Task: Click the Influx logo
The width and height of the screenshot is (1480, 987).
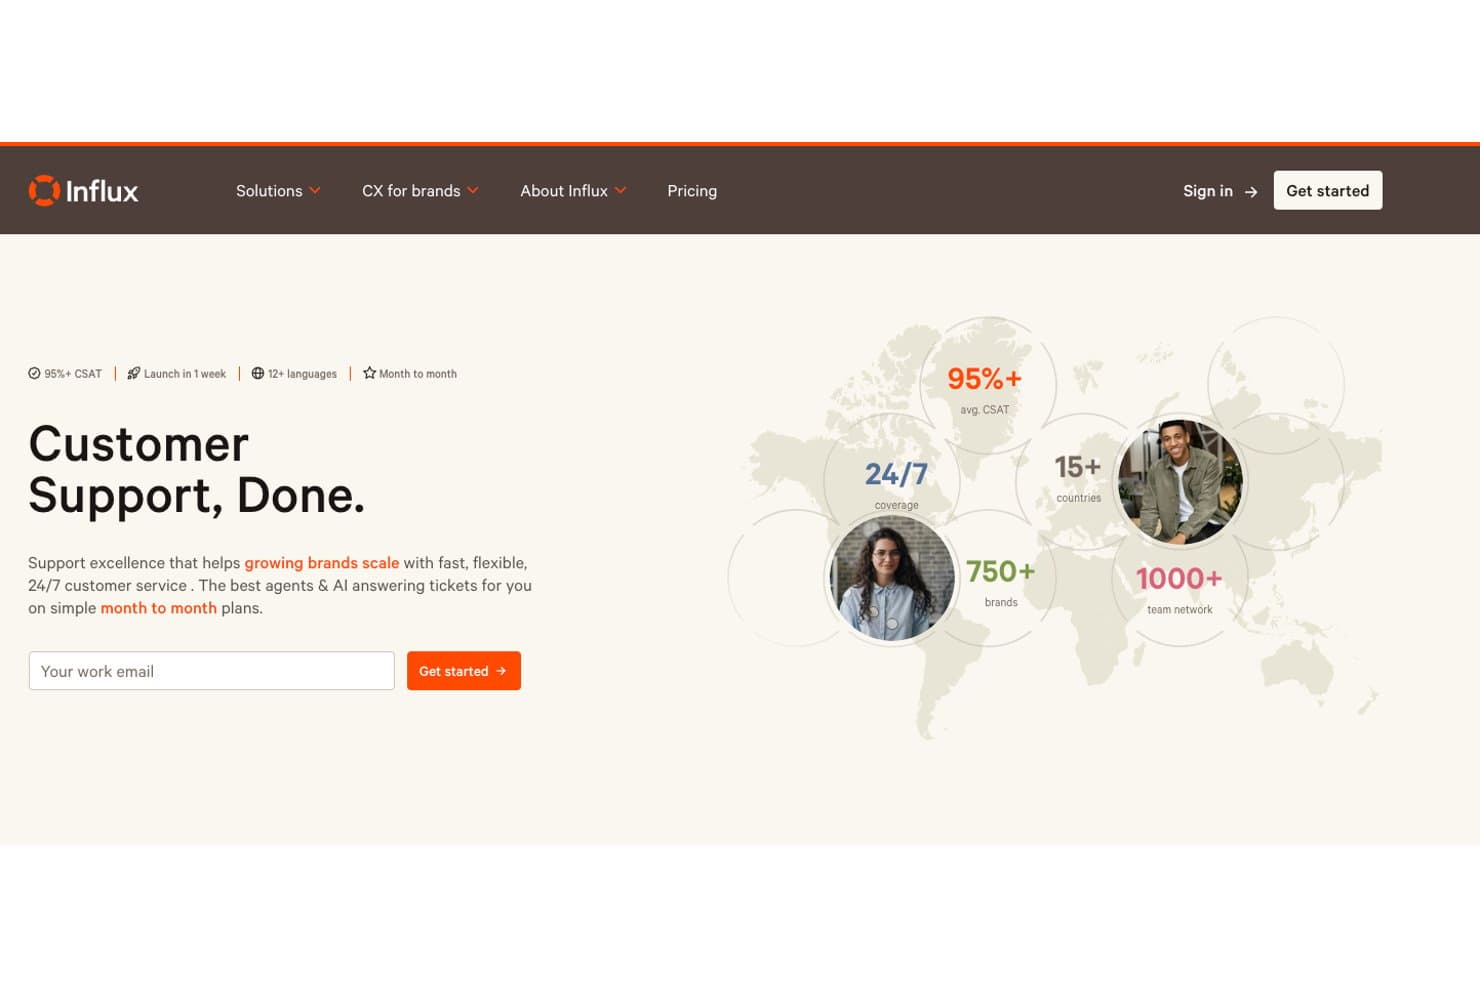Action: (84, 190)
